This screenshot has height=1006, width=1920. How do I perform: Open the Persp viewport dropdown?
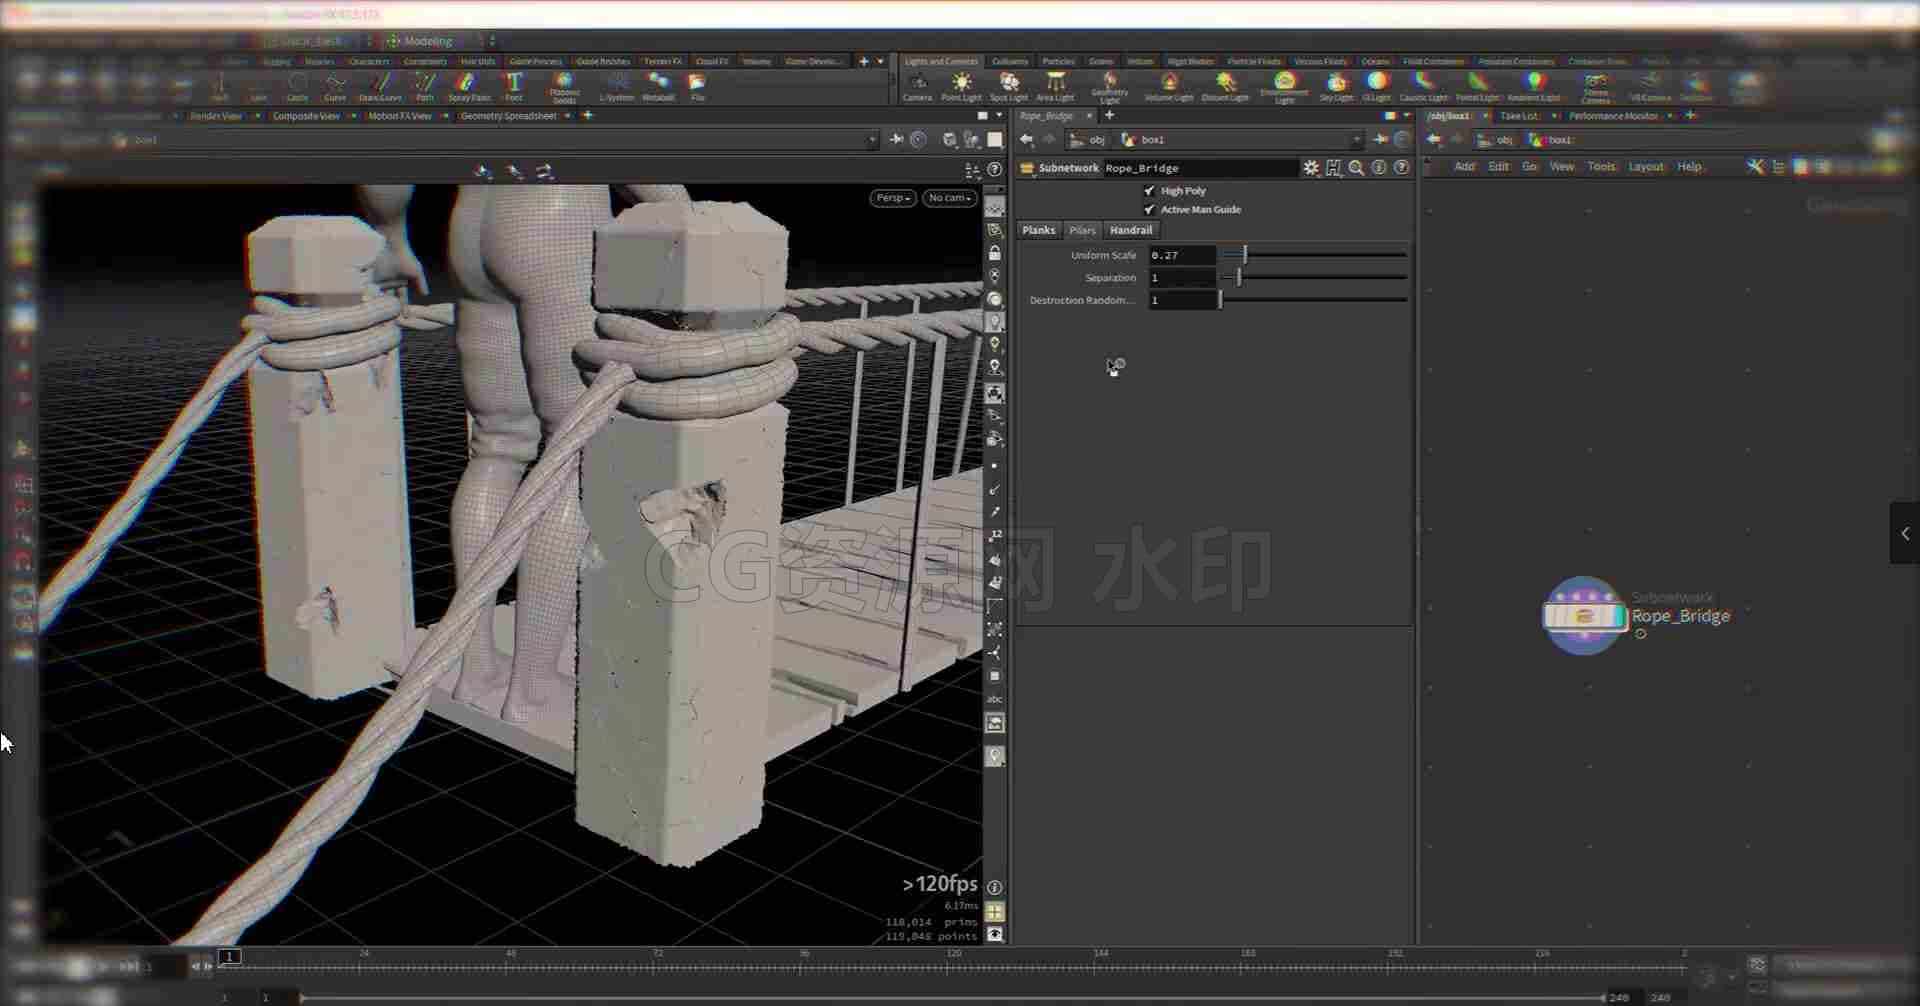(892, 198)
